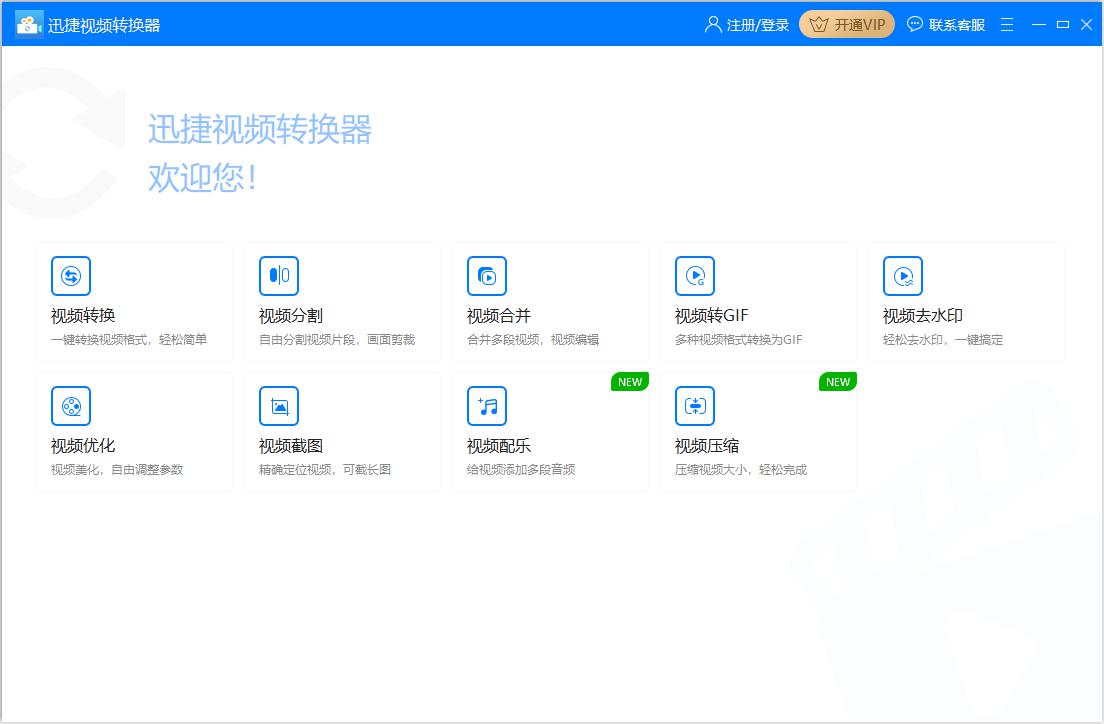Select the 视频合并 video merge icon

[487, 276]
